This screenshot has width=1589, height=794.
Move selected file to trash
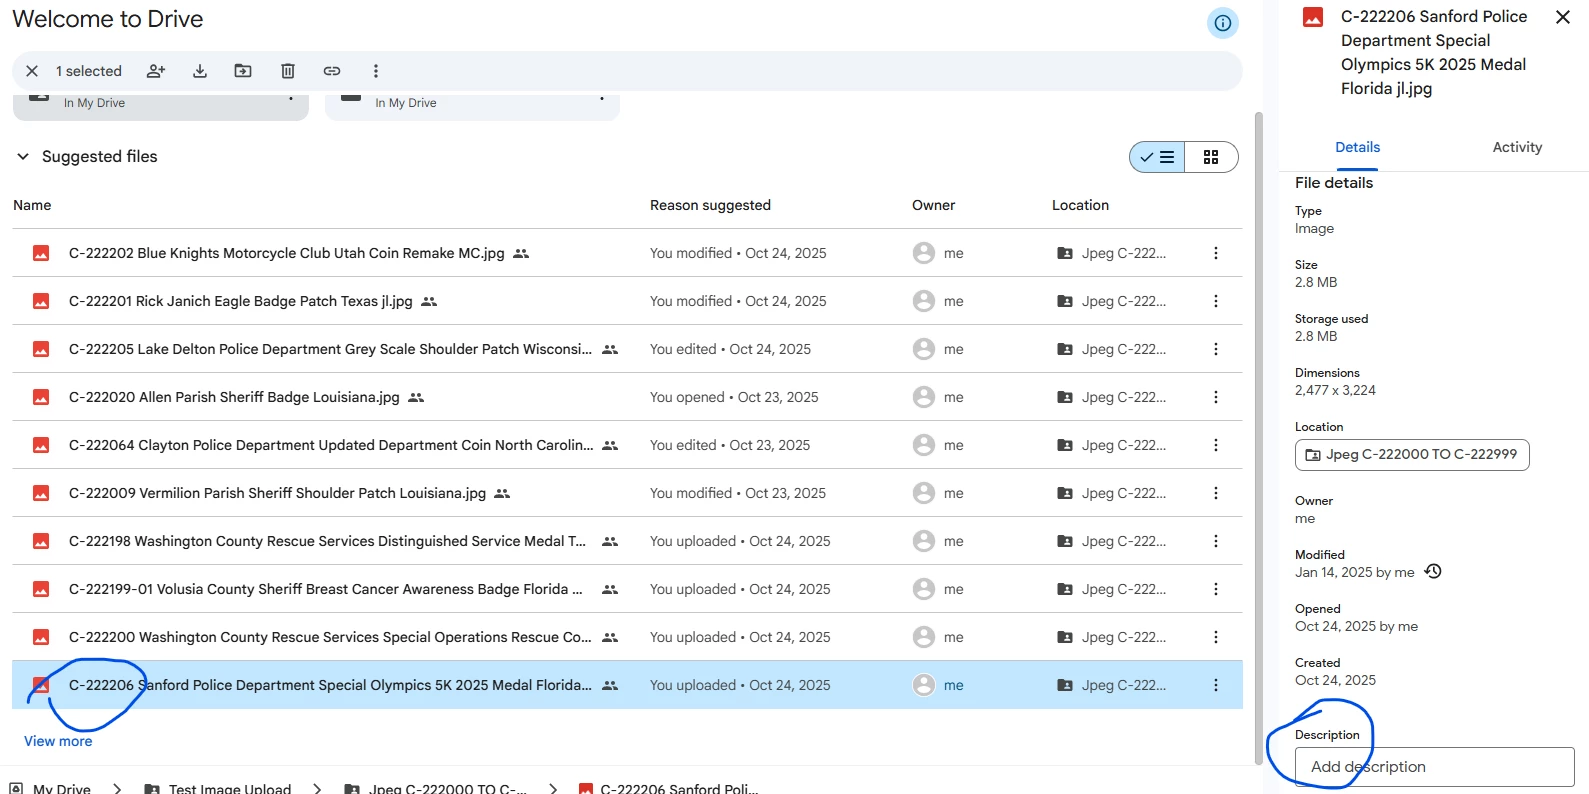(x=288, y=71)
